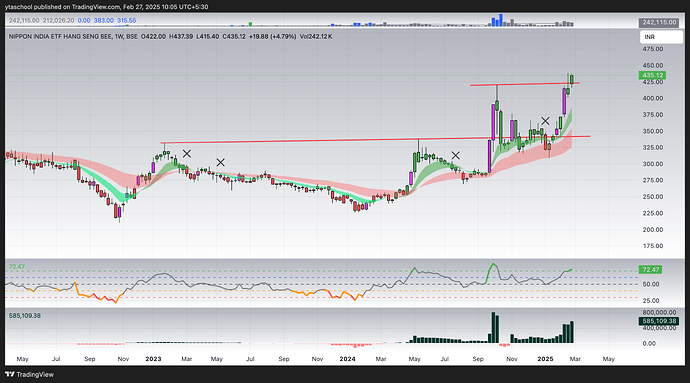Click the grey 242,115.00 label on the right
690x383 pixels.
[x=659, y=22]
